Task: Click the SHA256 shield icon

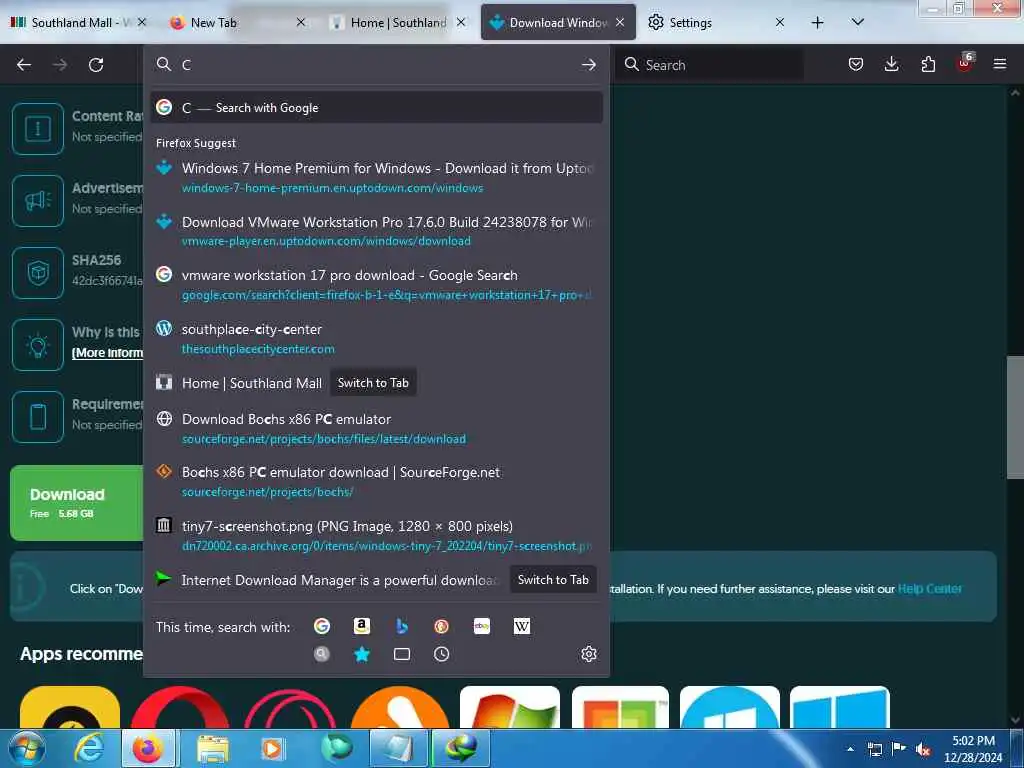Action: pos(38,272)
